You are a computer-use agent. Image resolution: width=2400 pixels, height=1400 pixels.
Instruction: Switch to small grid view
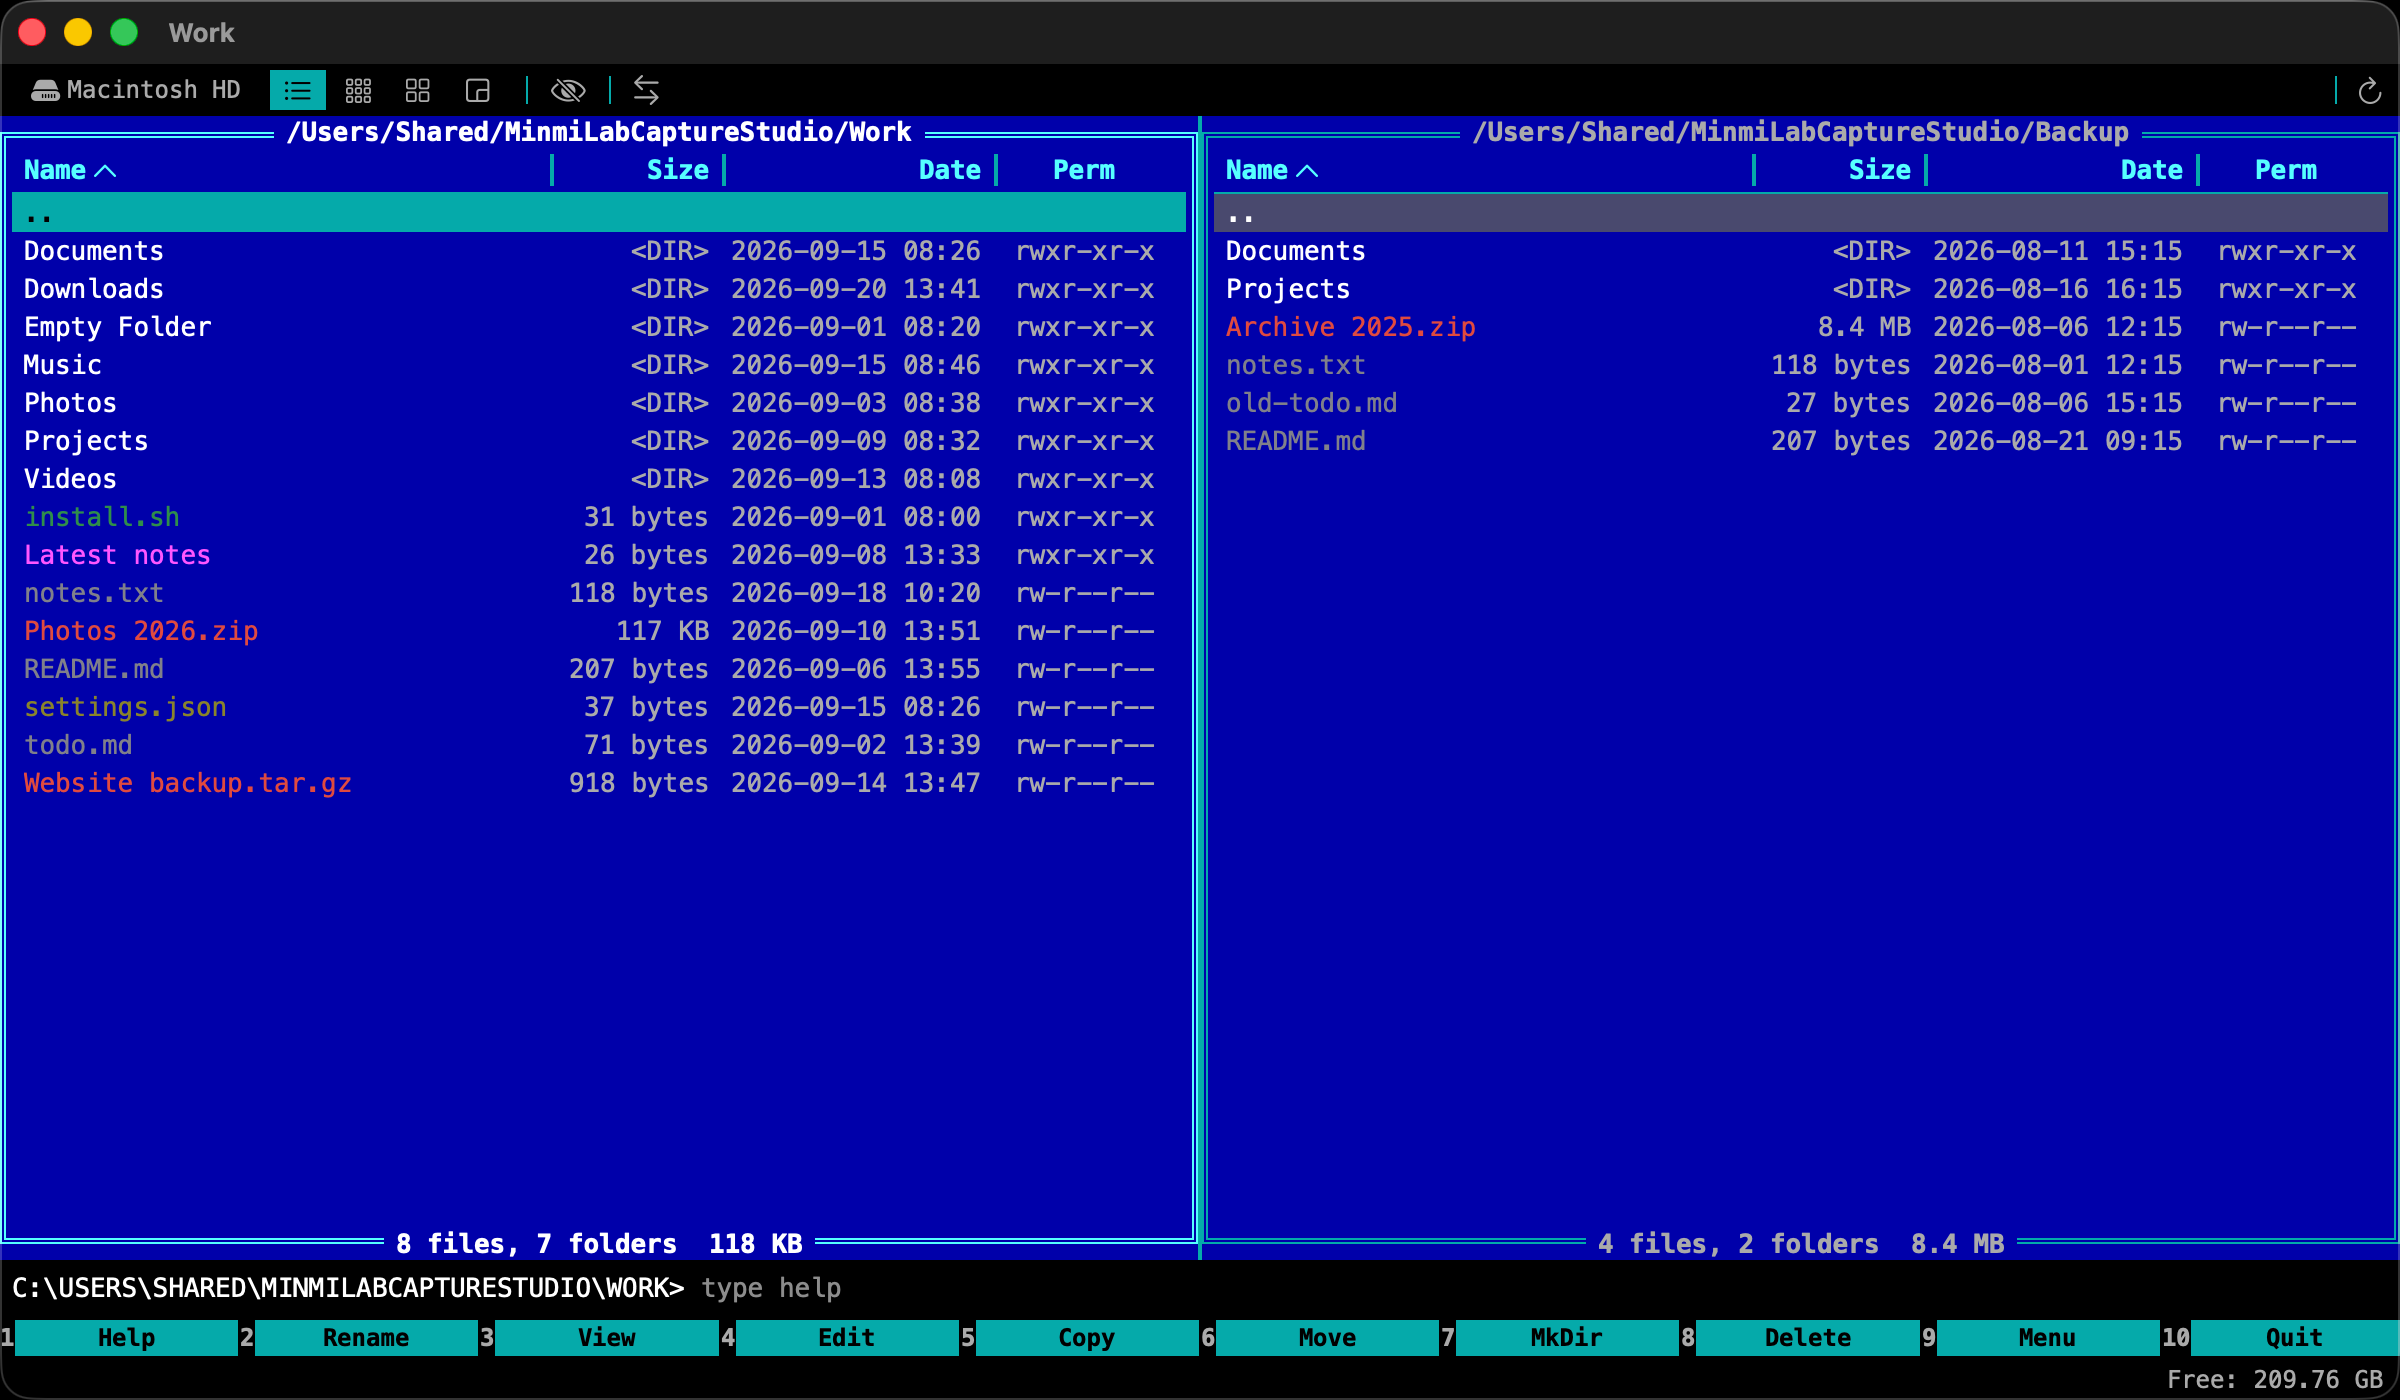[358, 91]
